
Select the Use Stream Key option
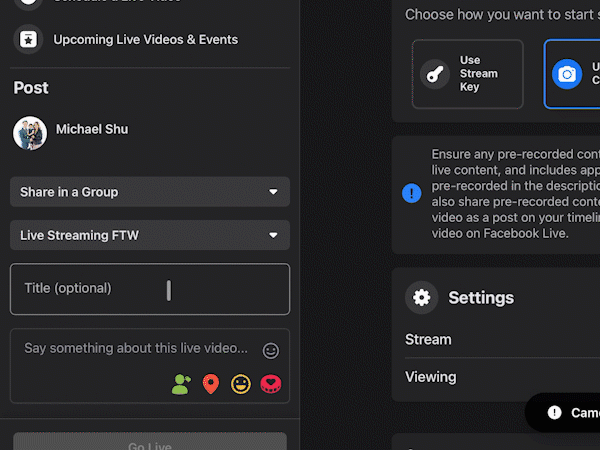467,74
